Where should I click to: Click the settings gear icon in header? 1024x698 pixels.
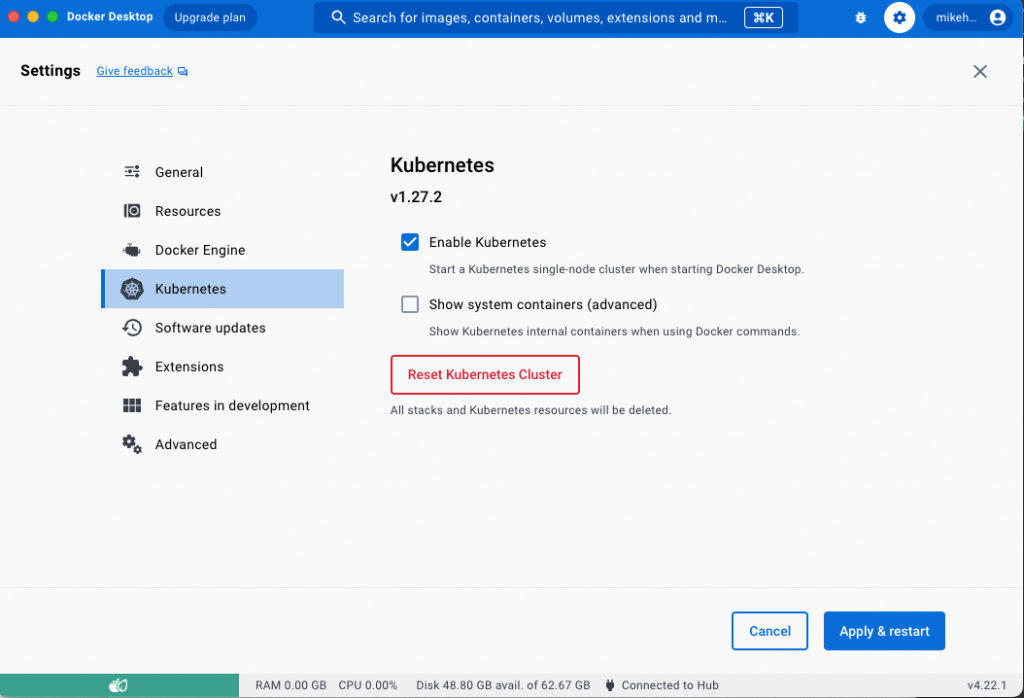pyautogui.click(x=899, y=18)
